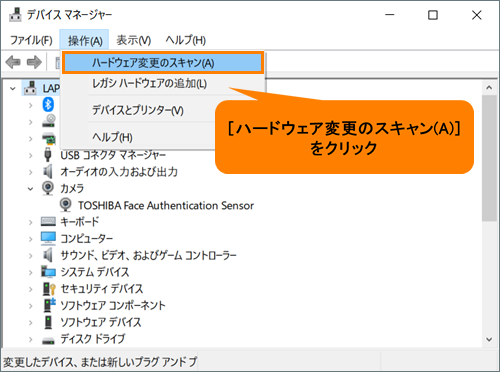Select the セキュリティ デバイス label

tap(102, 289)
